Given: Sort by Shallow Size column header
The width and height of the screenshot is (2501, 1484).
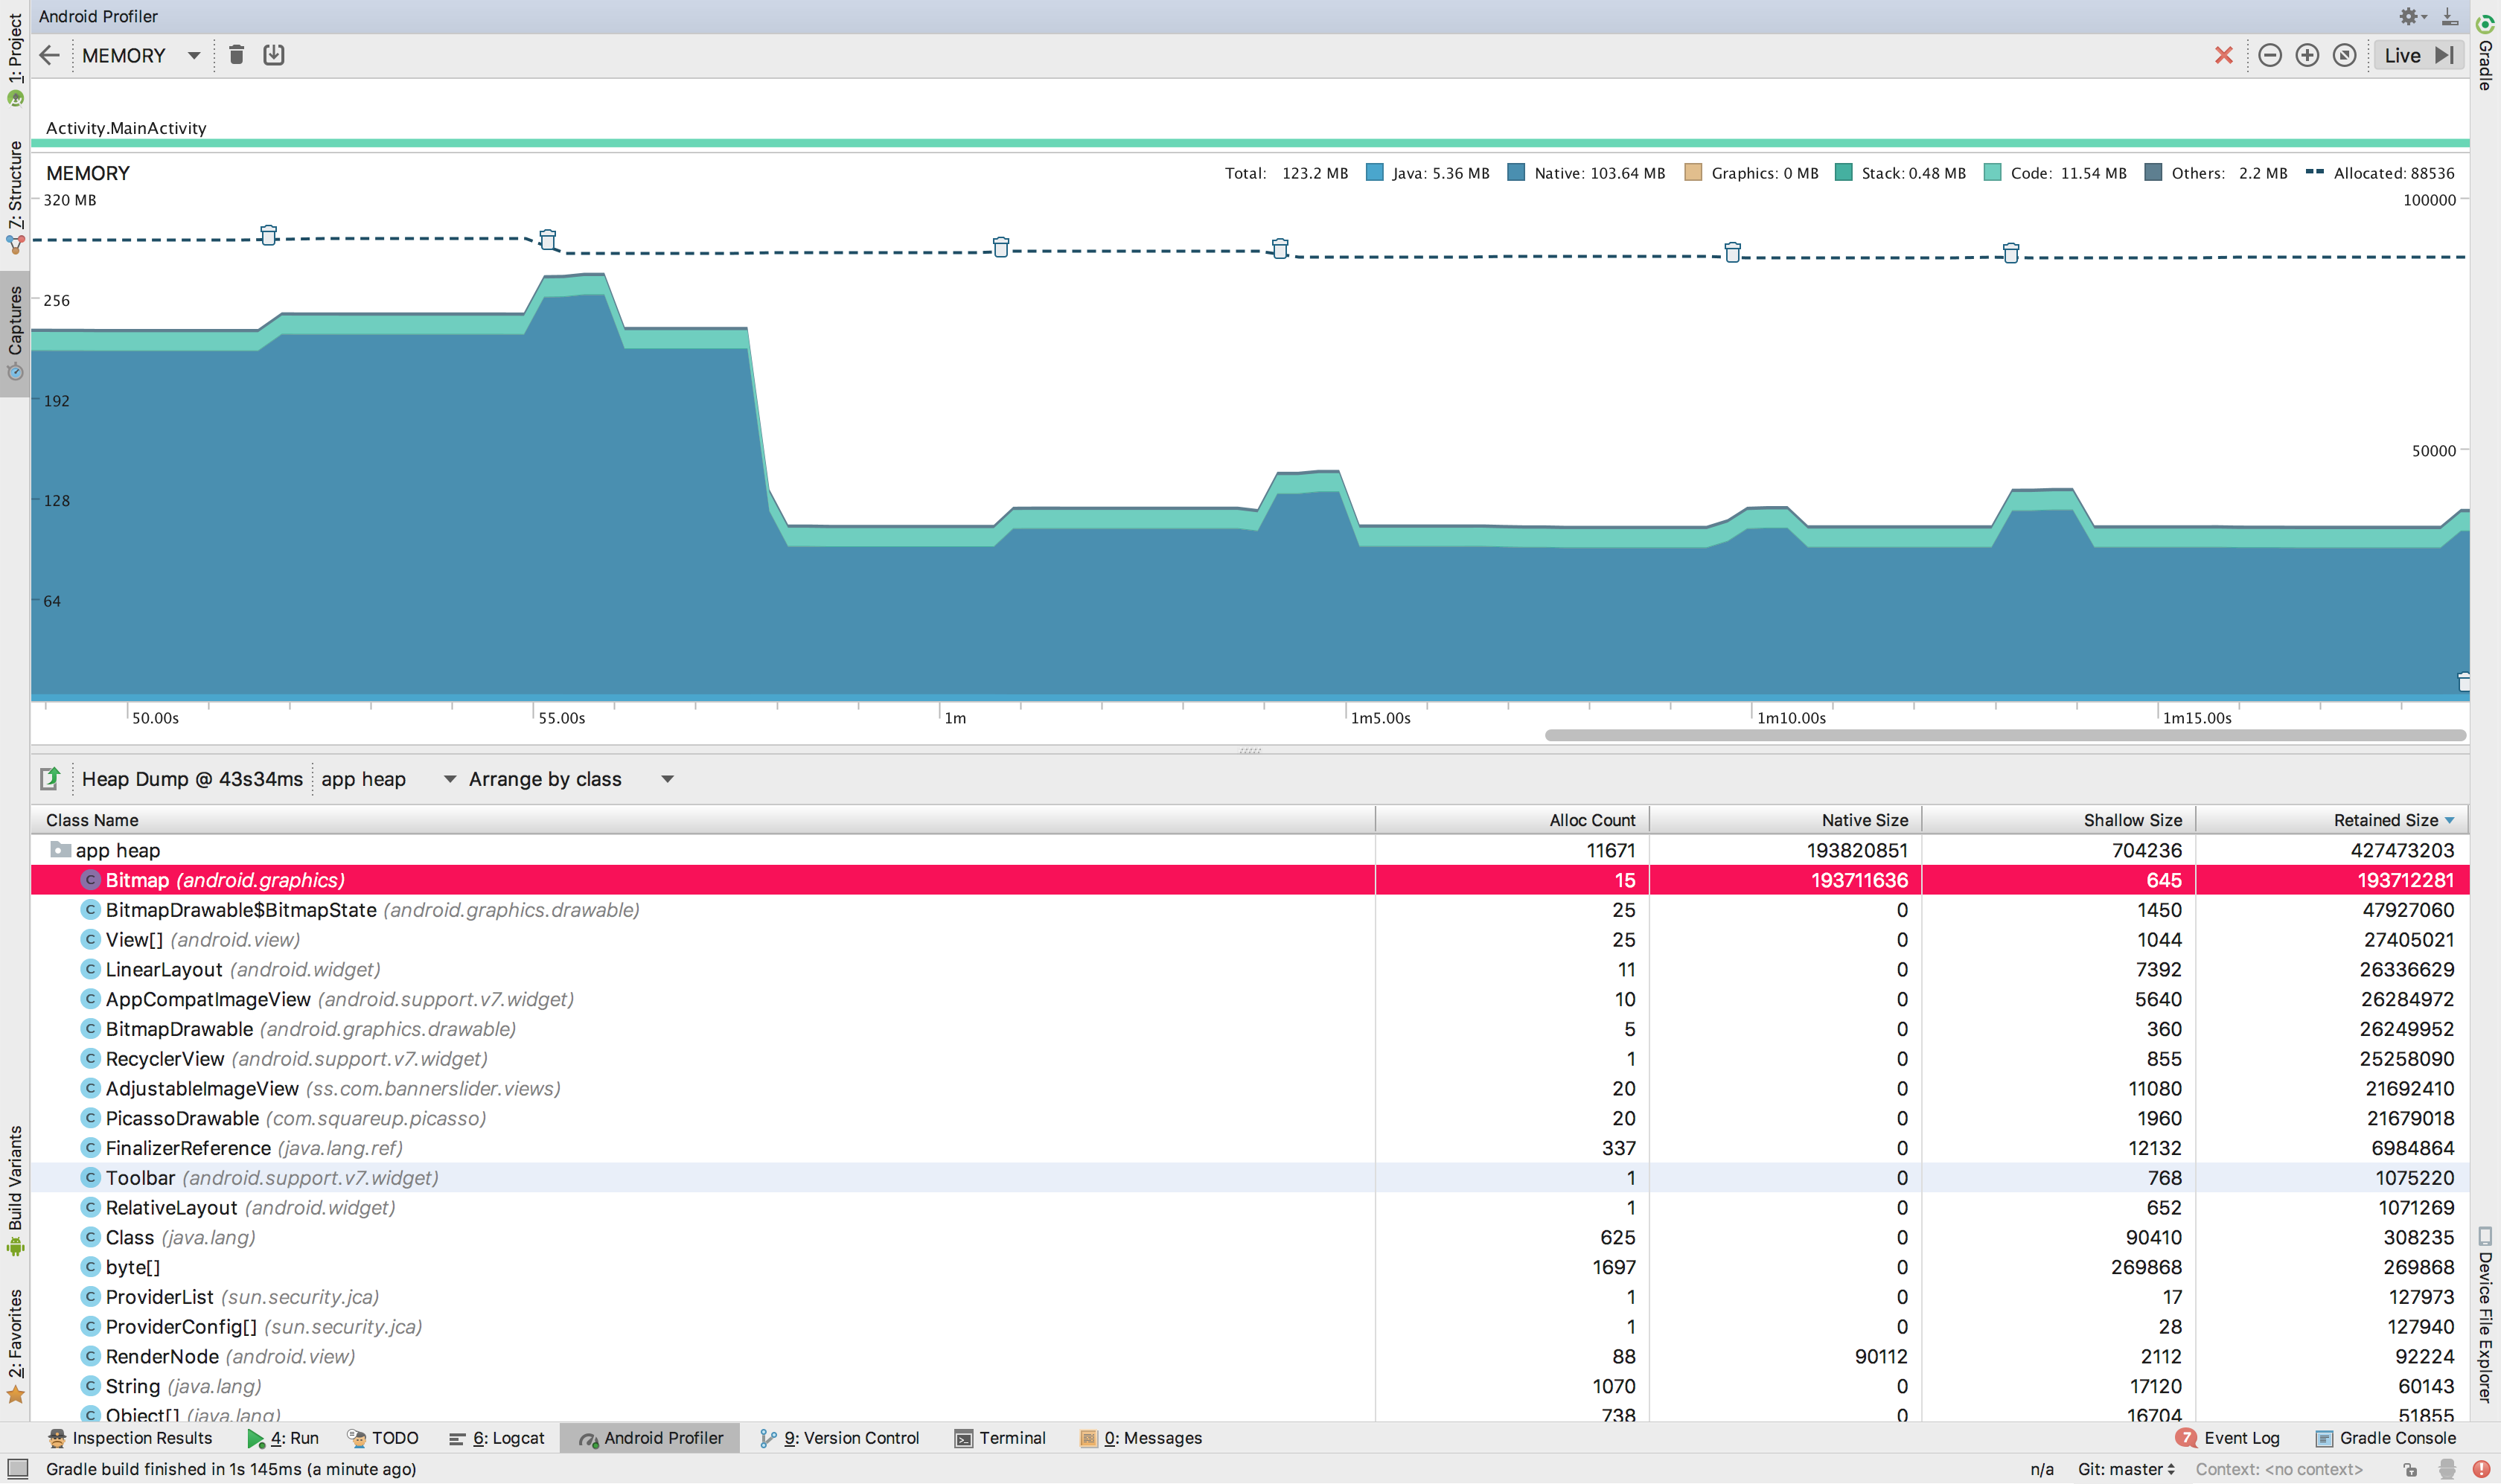Looking at the screenshot, I should (x=2058, y=820).
